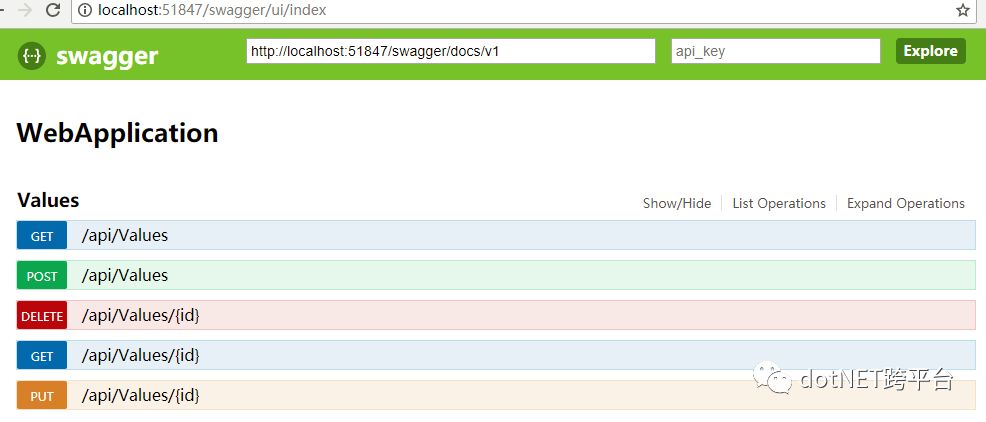Click the browser reload icon
This screenshot has height=422, width=986.
53,10
